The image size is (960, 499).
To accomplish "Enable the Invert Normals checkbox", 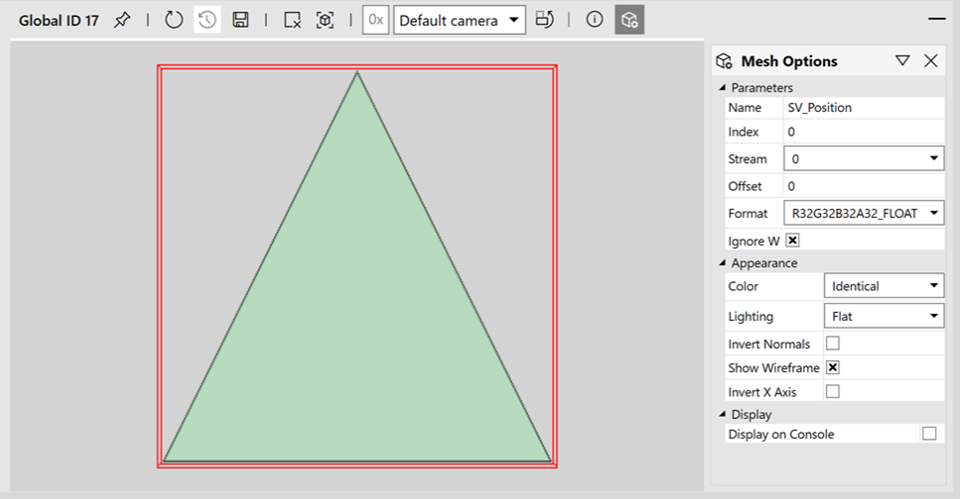I will point(833,343).
